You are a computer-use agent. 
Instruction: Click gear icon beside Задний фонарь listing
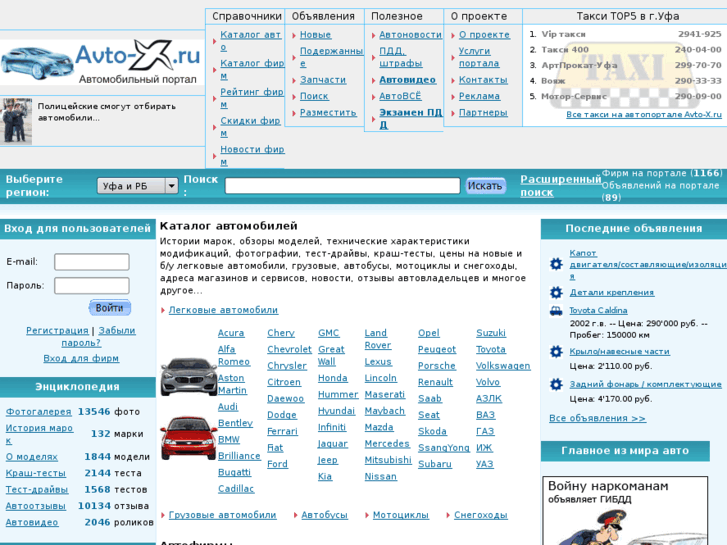click(x=556, y=385)
